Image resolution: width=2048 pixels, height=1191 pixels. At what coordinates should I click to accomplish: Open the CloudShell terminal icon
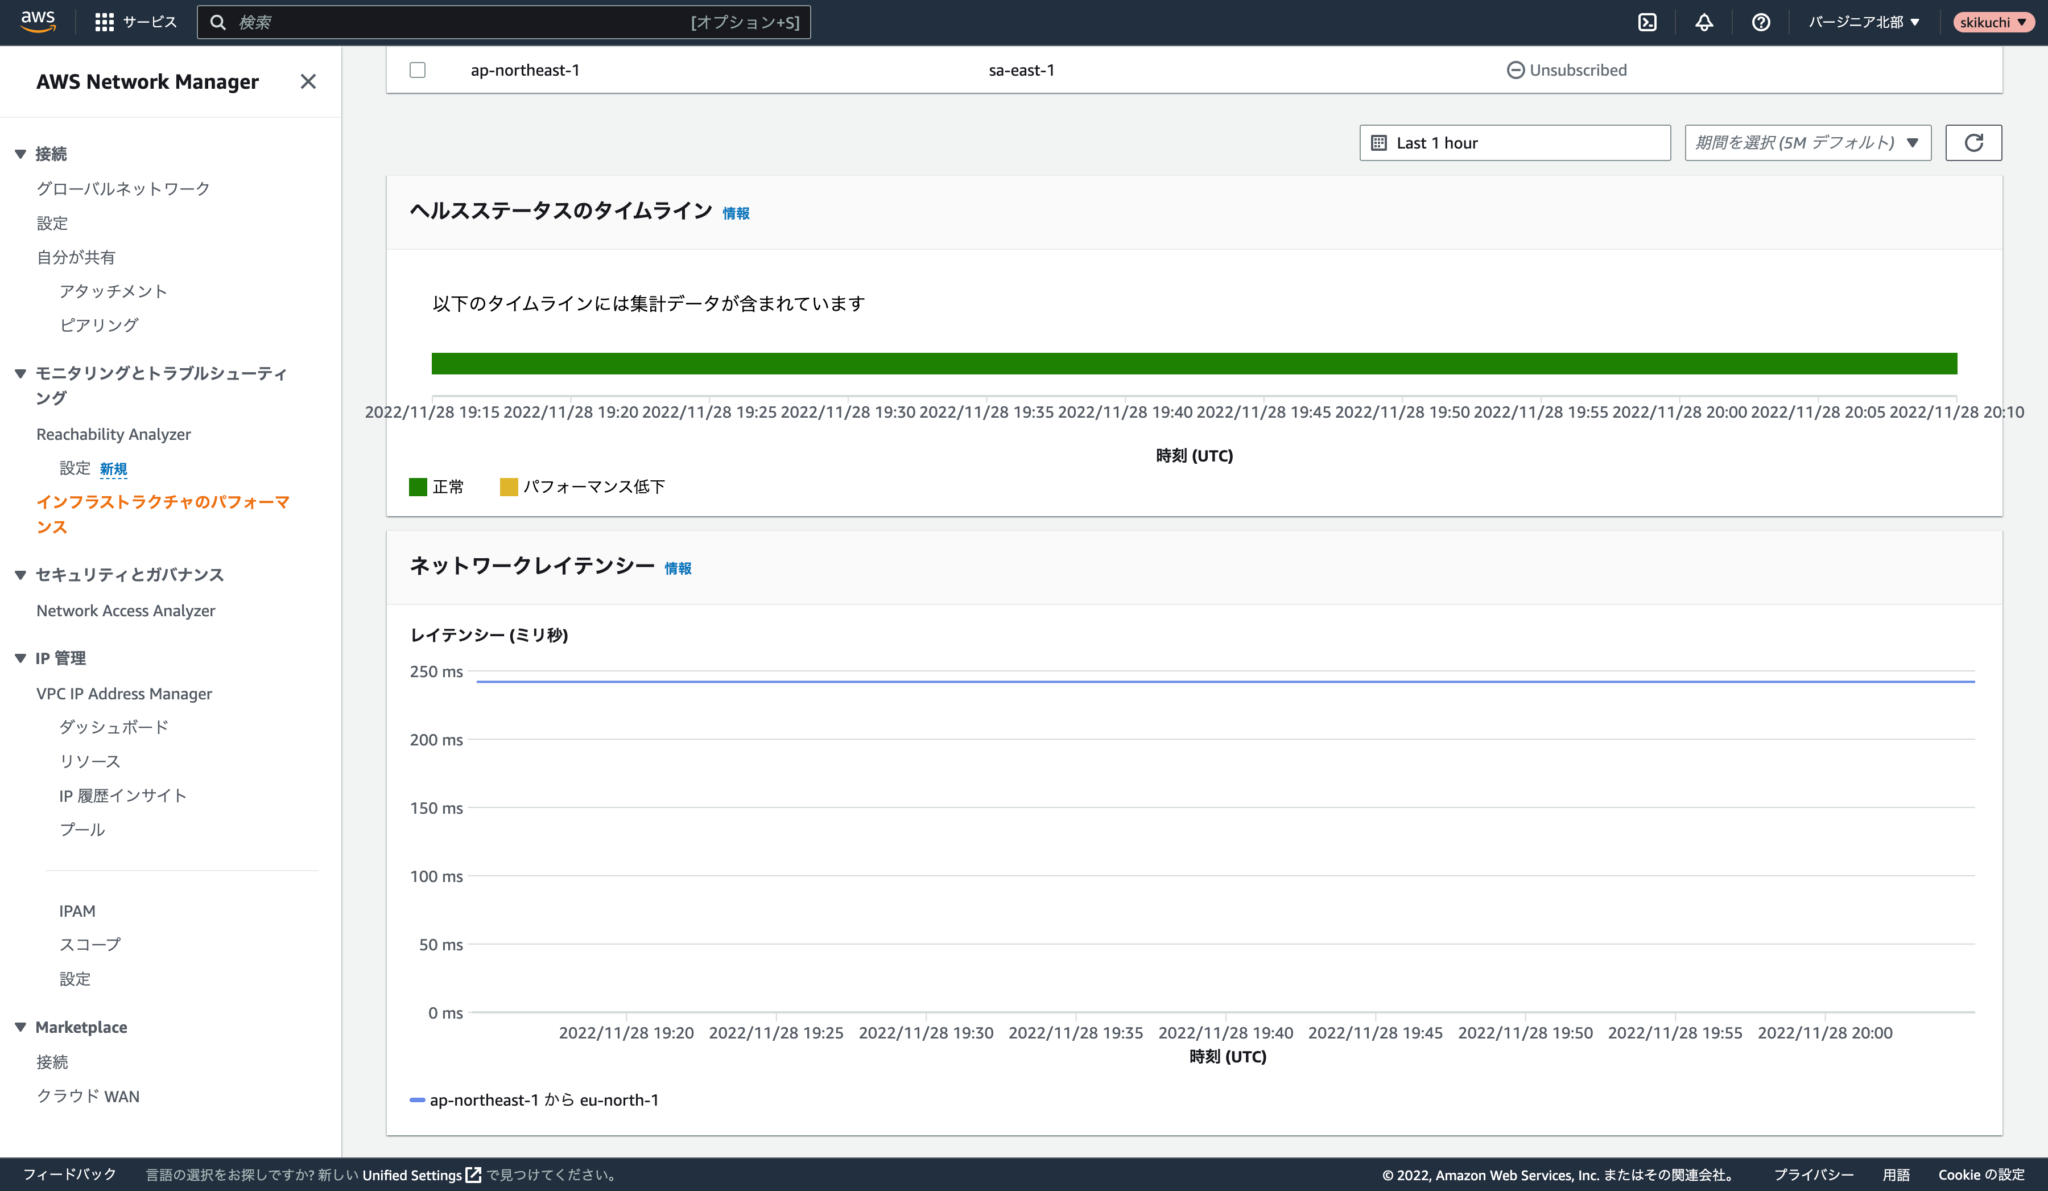pos(1647,22)
